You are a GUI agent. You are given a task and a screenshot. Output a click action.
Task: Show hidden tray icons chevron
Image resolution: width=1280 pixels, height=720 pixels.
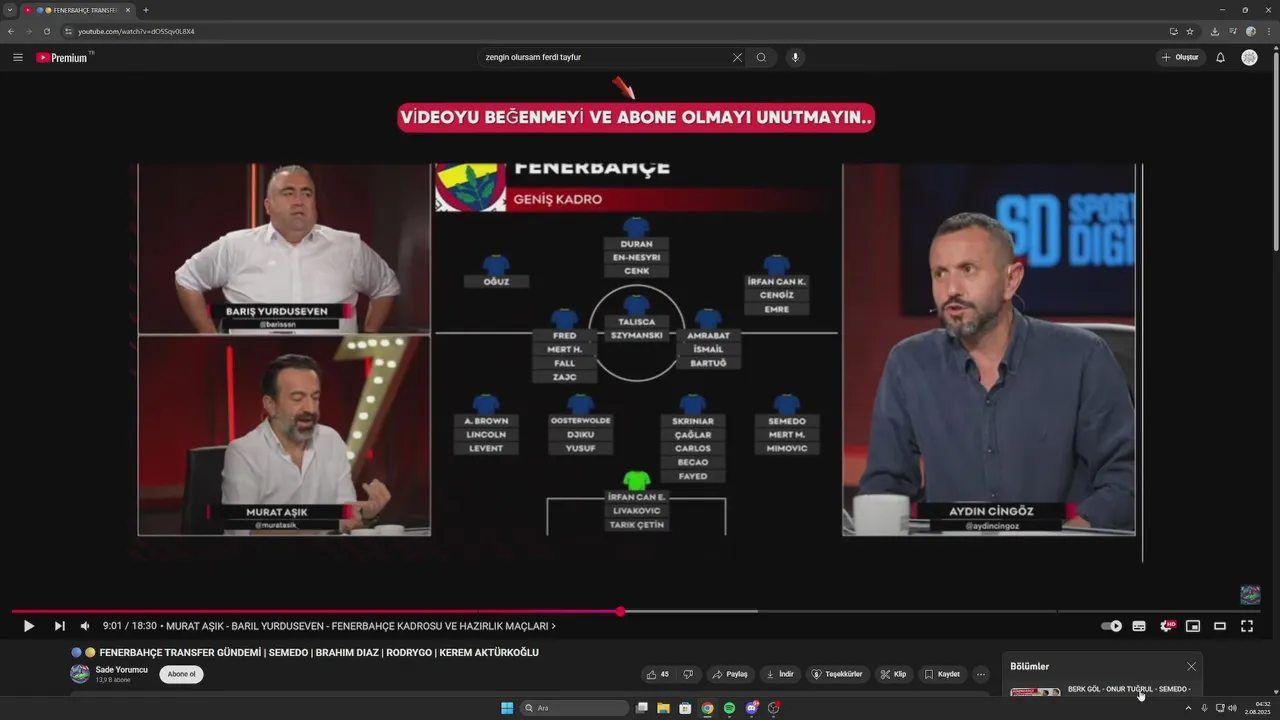[x=1188, y=708]
